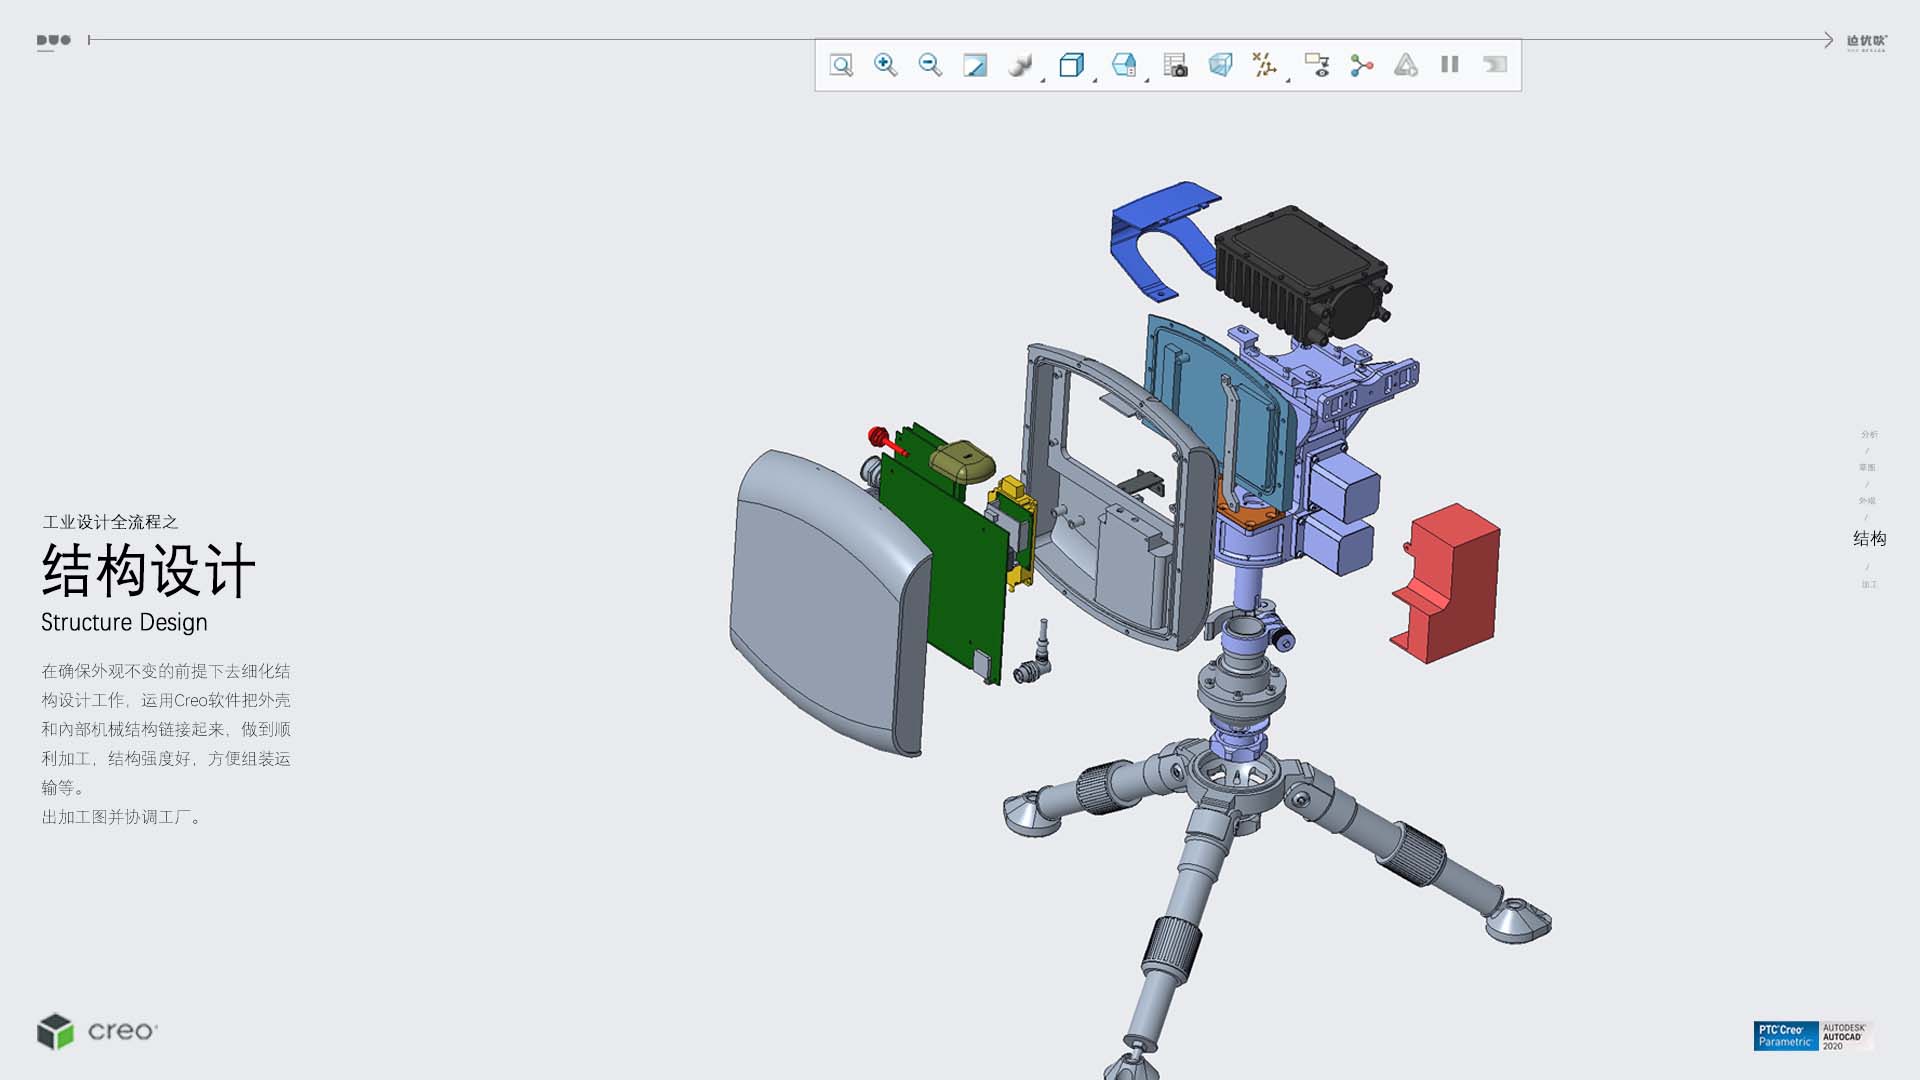
Task: Click the Annotation display icon
Action: point(1317,65)
